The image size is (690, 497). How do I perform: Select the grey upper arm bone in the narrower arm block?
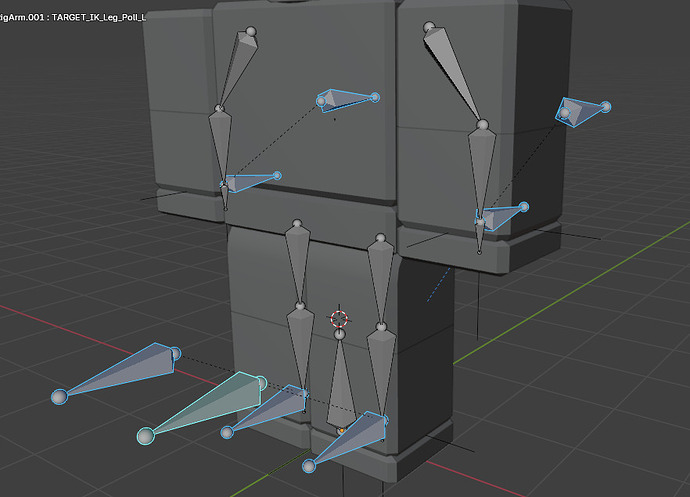pyautogui.click(x=238, y=66)
